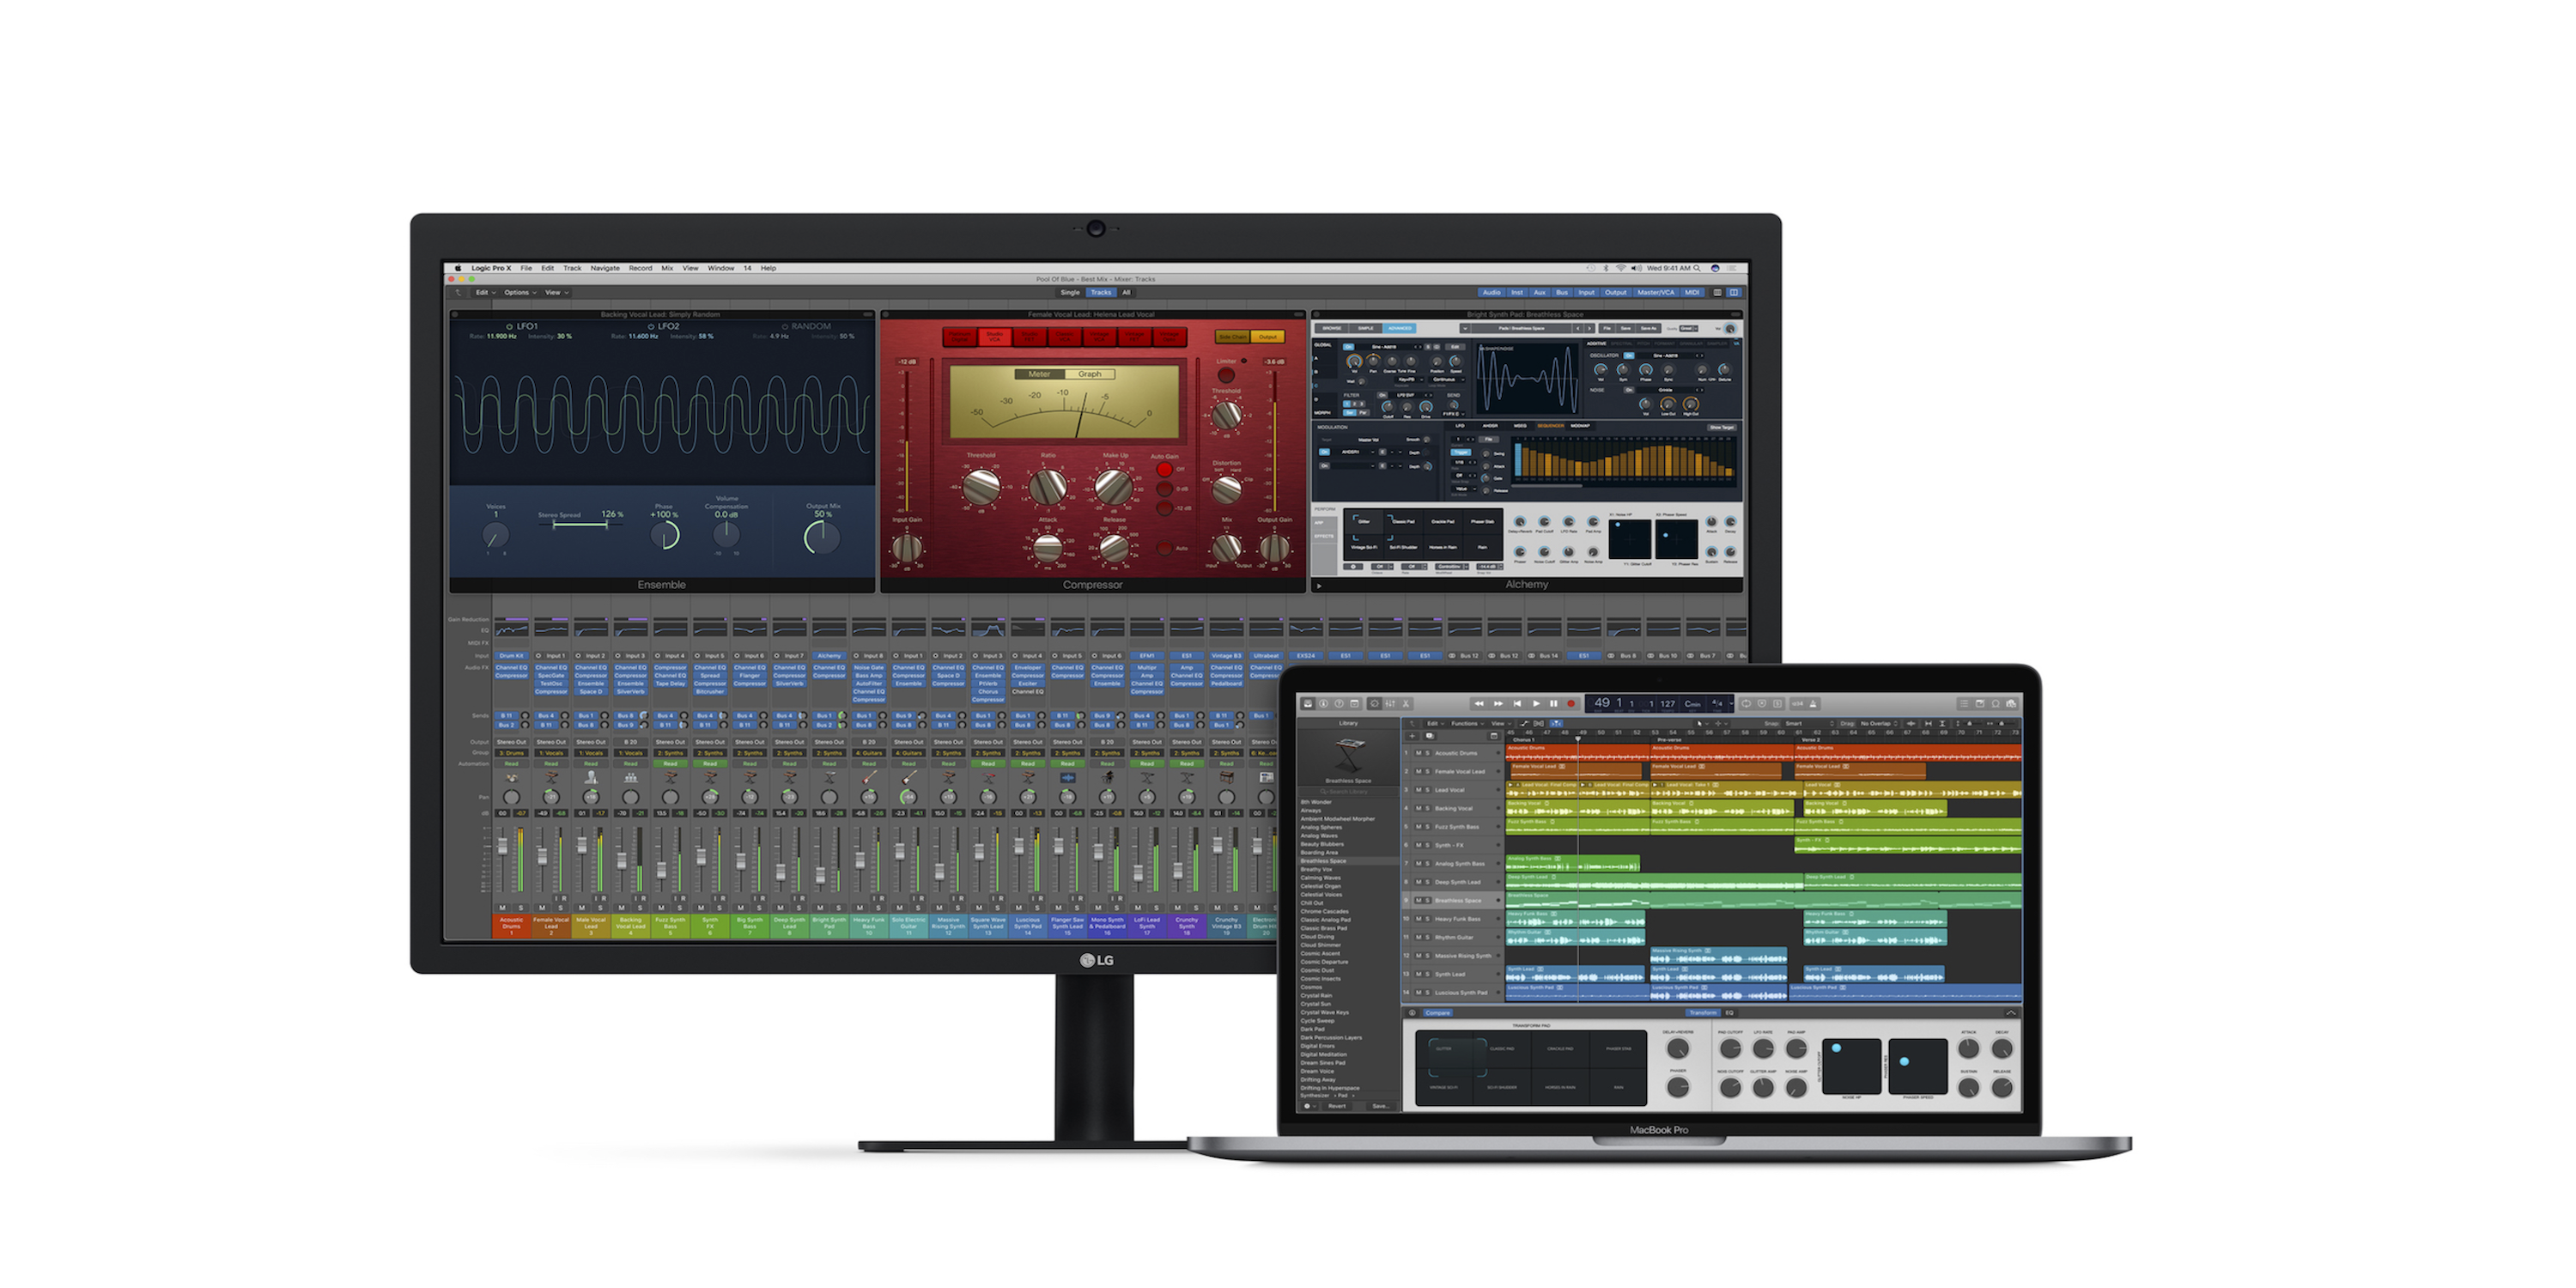Mute the Acoustic Drums track

tap(1419, 753)
